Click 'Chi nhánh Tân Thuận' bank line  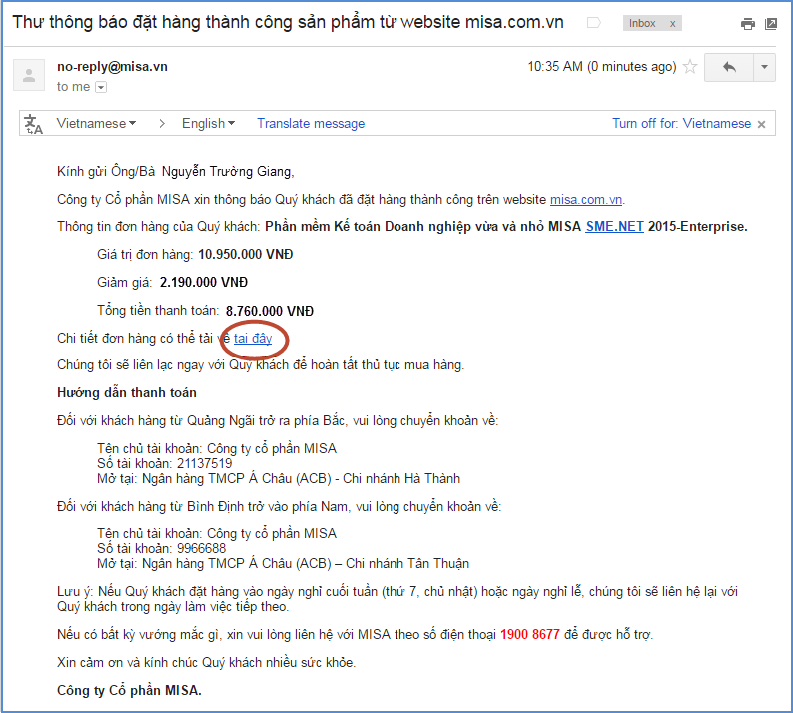(x=283, y=563)
